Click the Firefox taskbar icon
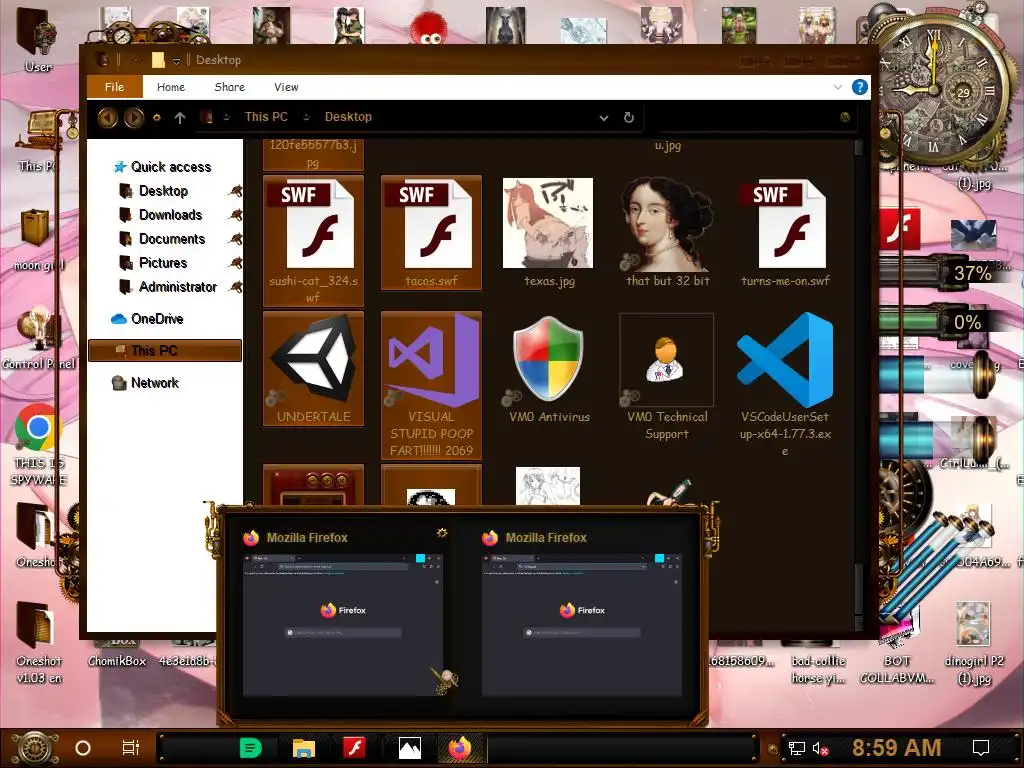Screen dimensions: 1024x768 click(x=460, y=748)
